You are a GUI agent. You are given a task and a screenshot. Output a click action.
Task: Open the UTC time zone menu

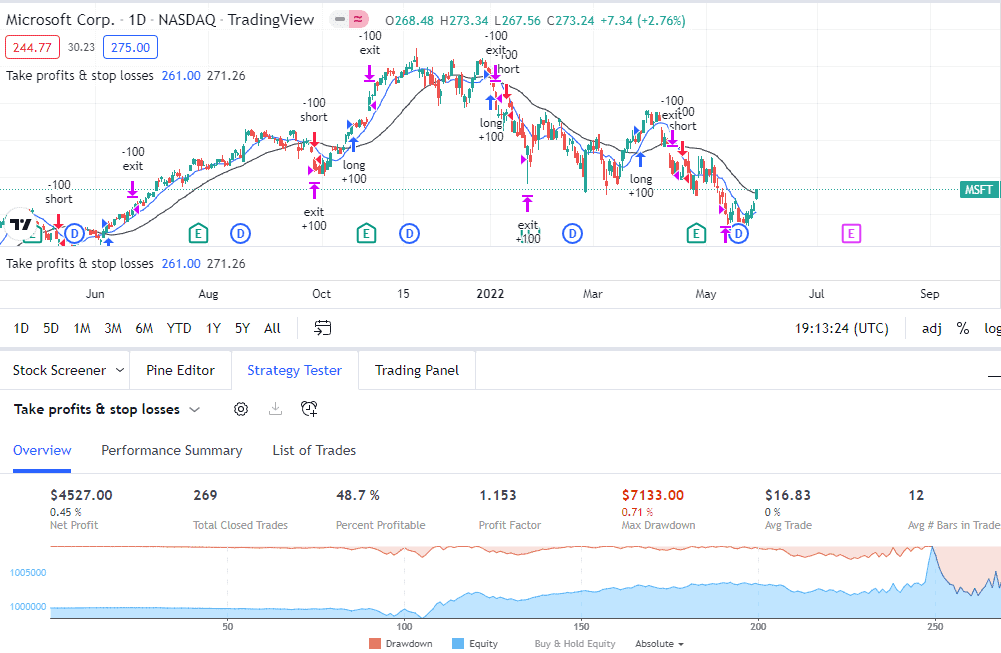tap(841, 328)
